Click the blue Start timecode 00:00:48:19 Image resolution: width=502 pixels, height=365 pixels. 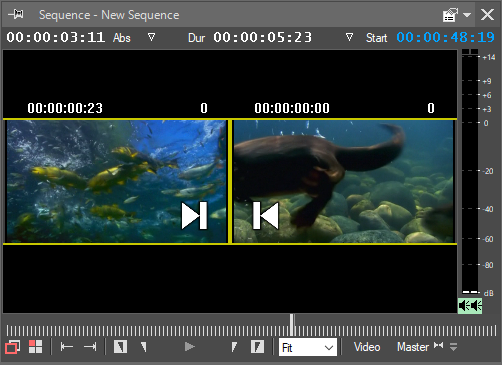[445, 37]
